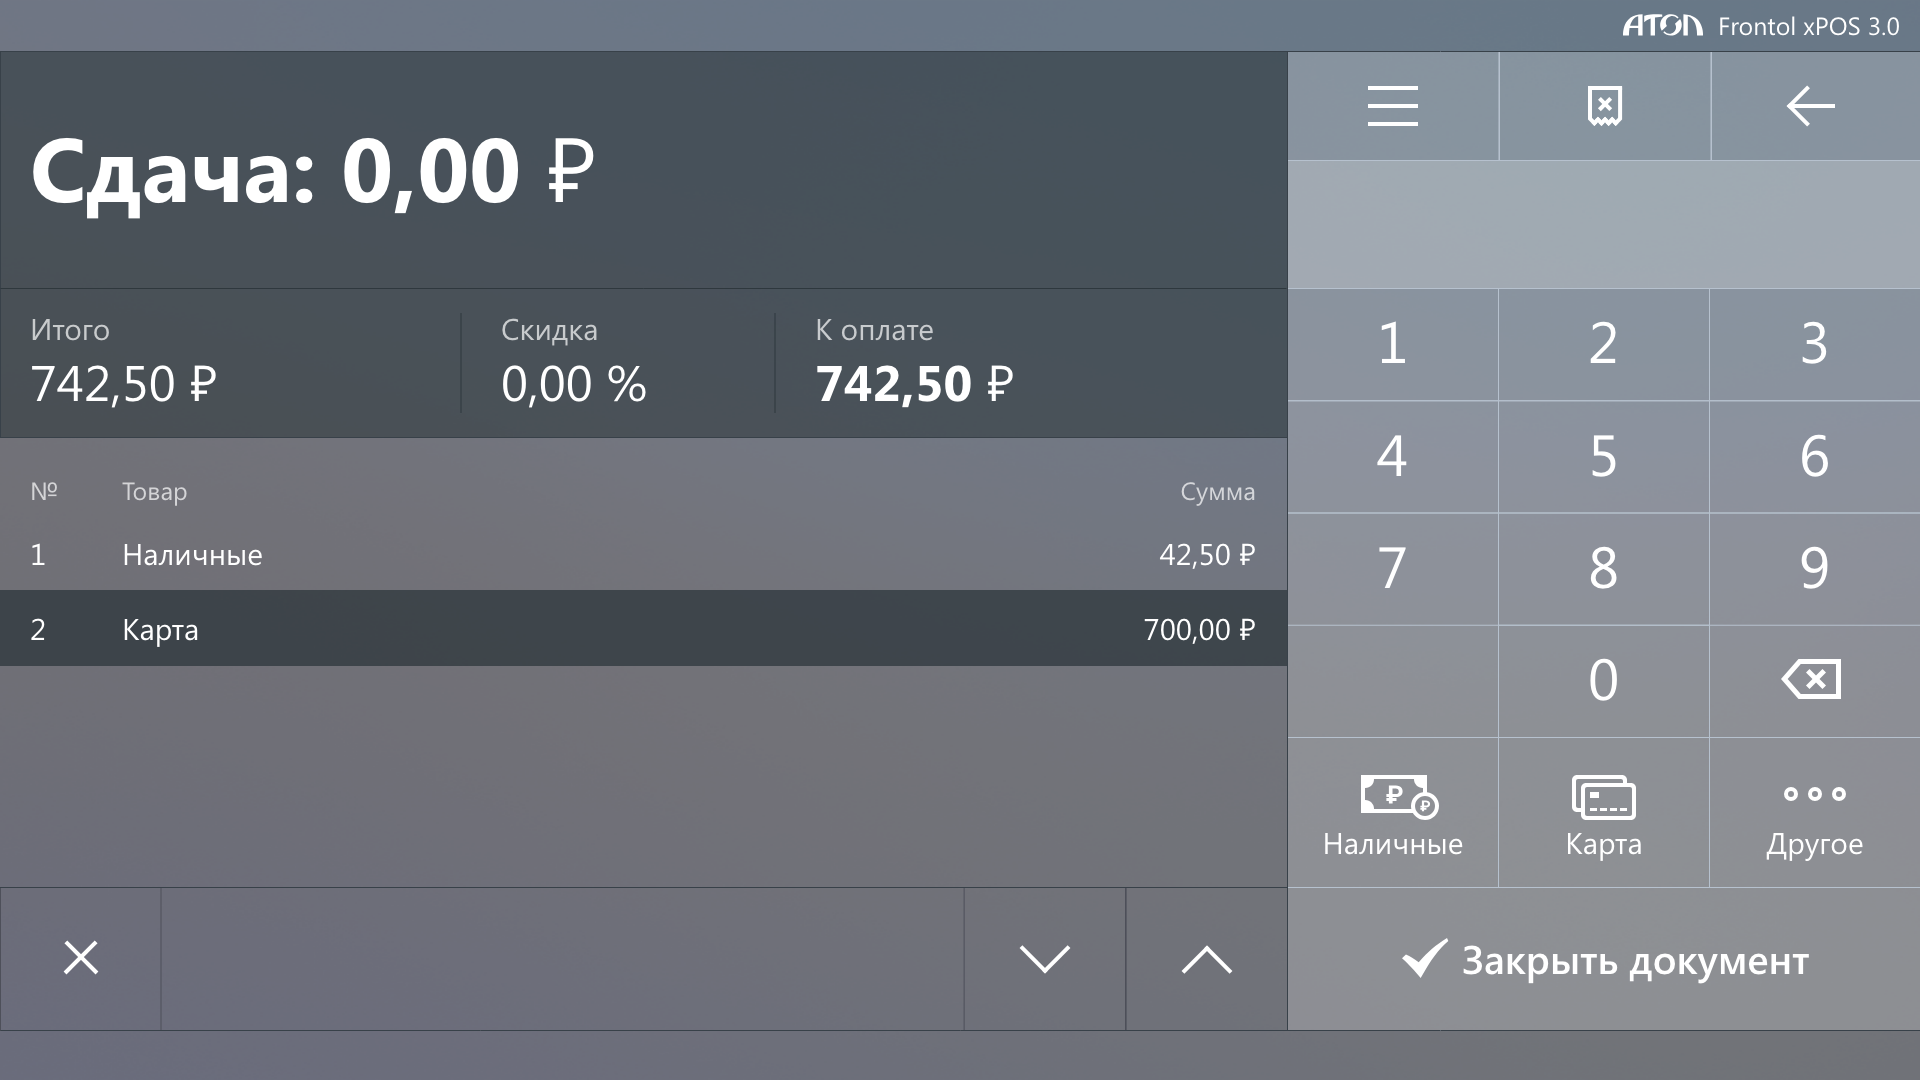Select the Карта 700,00 payment row
Viewport: 1920px width, 1080px height.
642,629
